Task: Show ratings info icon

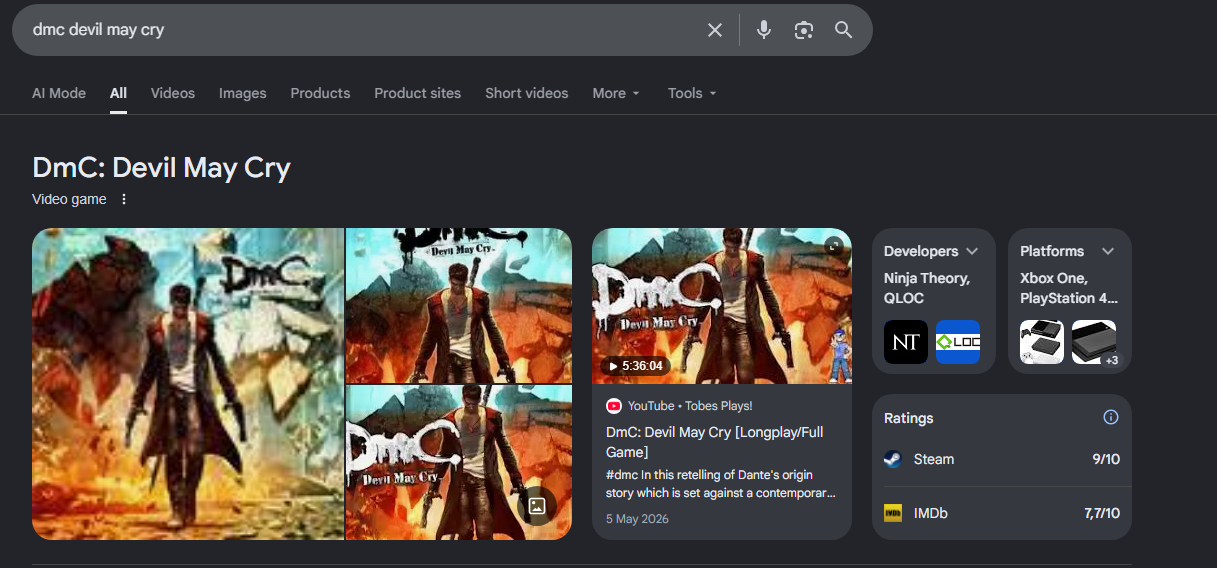Action: 1110,417
